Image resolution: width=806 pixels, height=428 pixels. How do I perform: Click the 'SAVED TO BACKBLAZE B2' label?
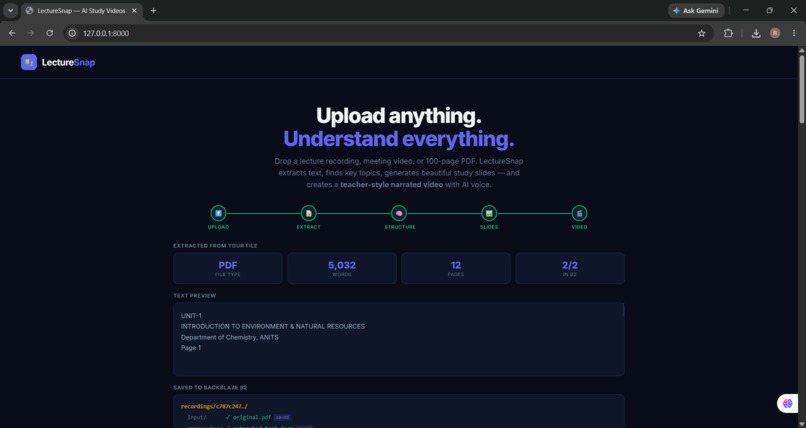[210, 387]
